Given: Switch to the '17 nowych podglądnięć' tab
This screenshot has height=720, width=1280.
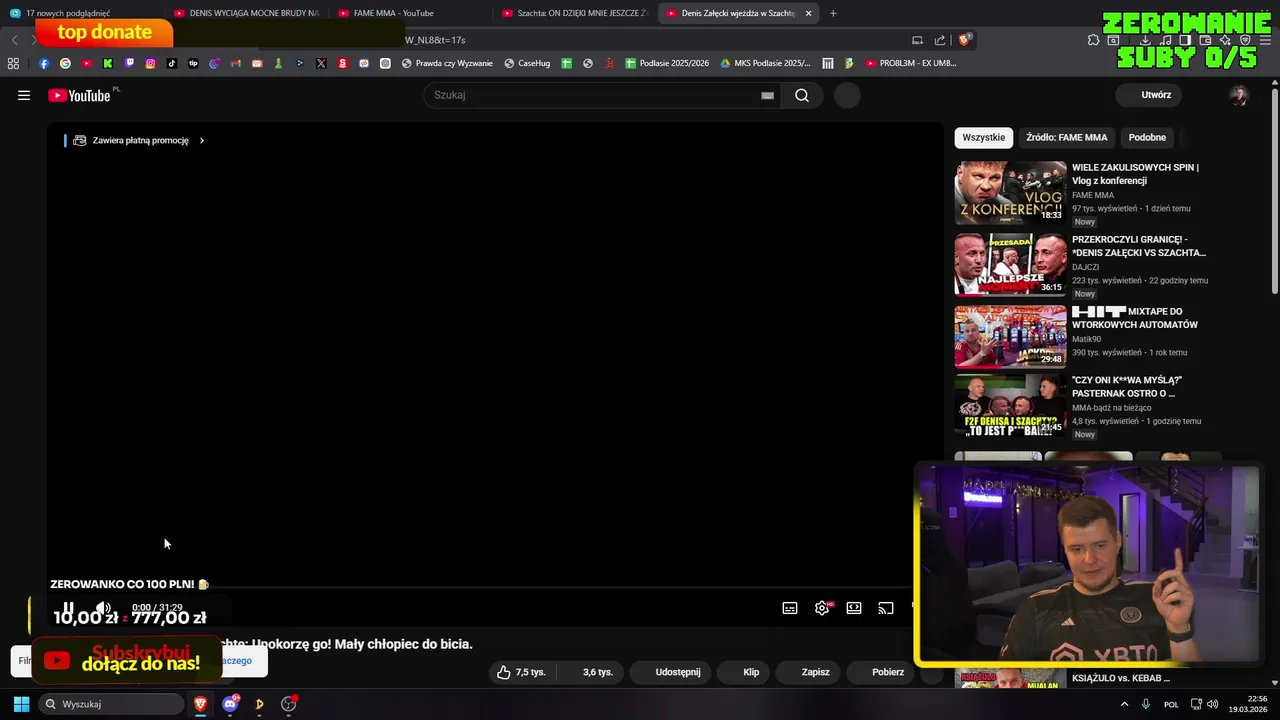Looking at the screenshot, I should [x=81, y=13].
